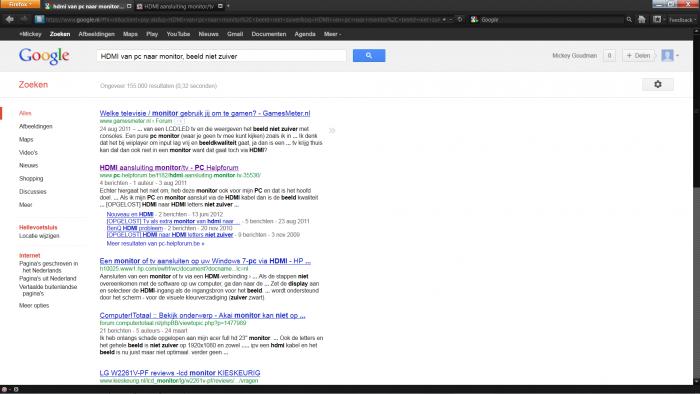Close the 'HDMI aansluiting monitor/tv' tab
Screen dimensions: 700x394
point(220,6)
